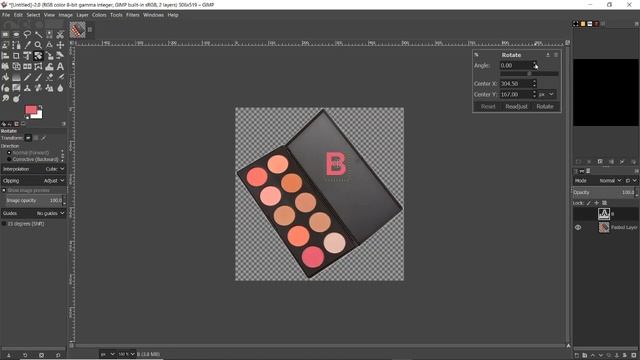
Task: Select the Color Picker eyedropper tool
Action: point(27,45)
